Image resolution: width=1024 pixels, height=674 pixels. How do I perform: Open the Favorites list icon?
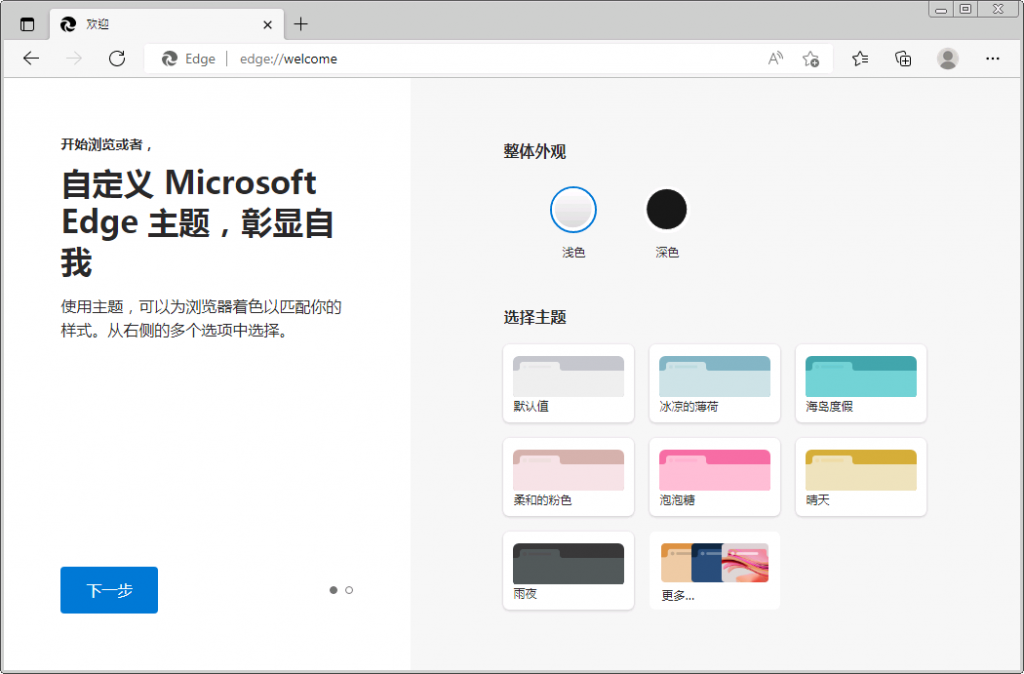click(860, 59)
